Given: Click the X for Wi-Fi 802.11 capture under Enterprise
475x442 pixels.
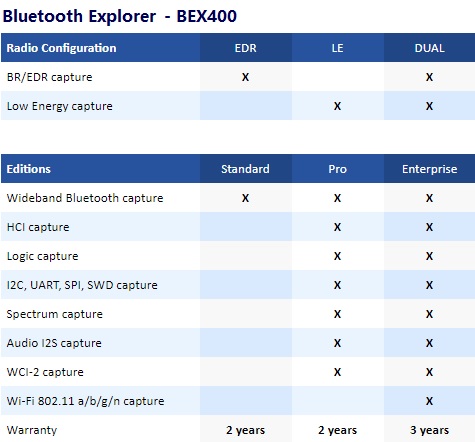Looking at the screenshot, I should 429,401.
